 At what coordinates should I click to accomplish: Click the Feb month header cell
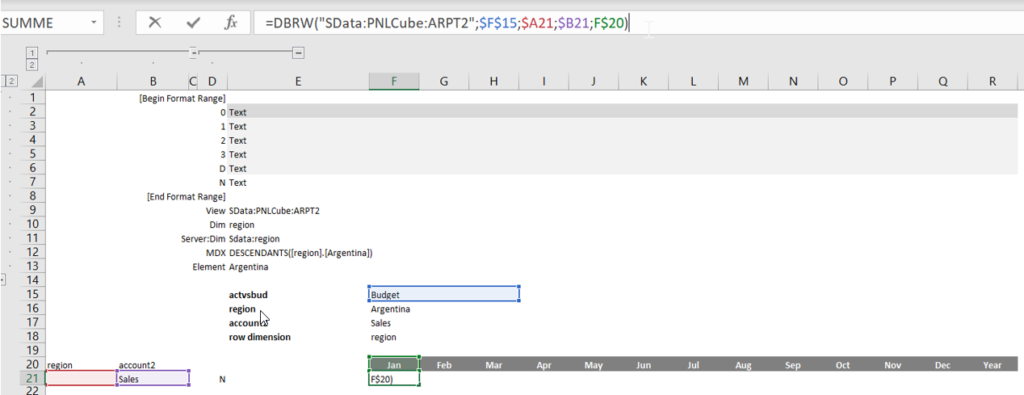(444, 365)
